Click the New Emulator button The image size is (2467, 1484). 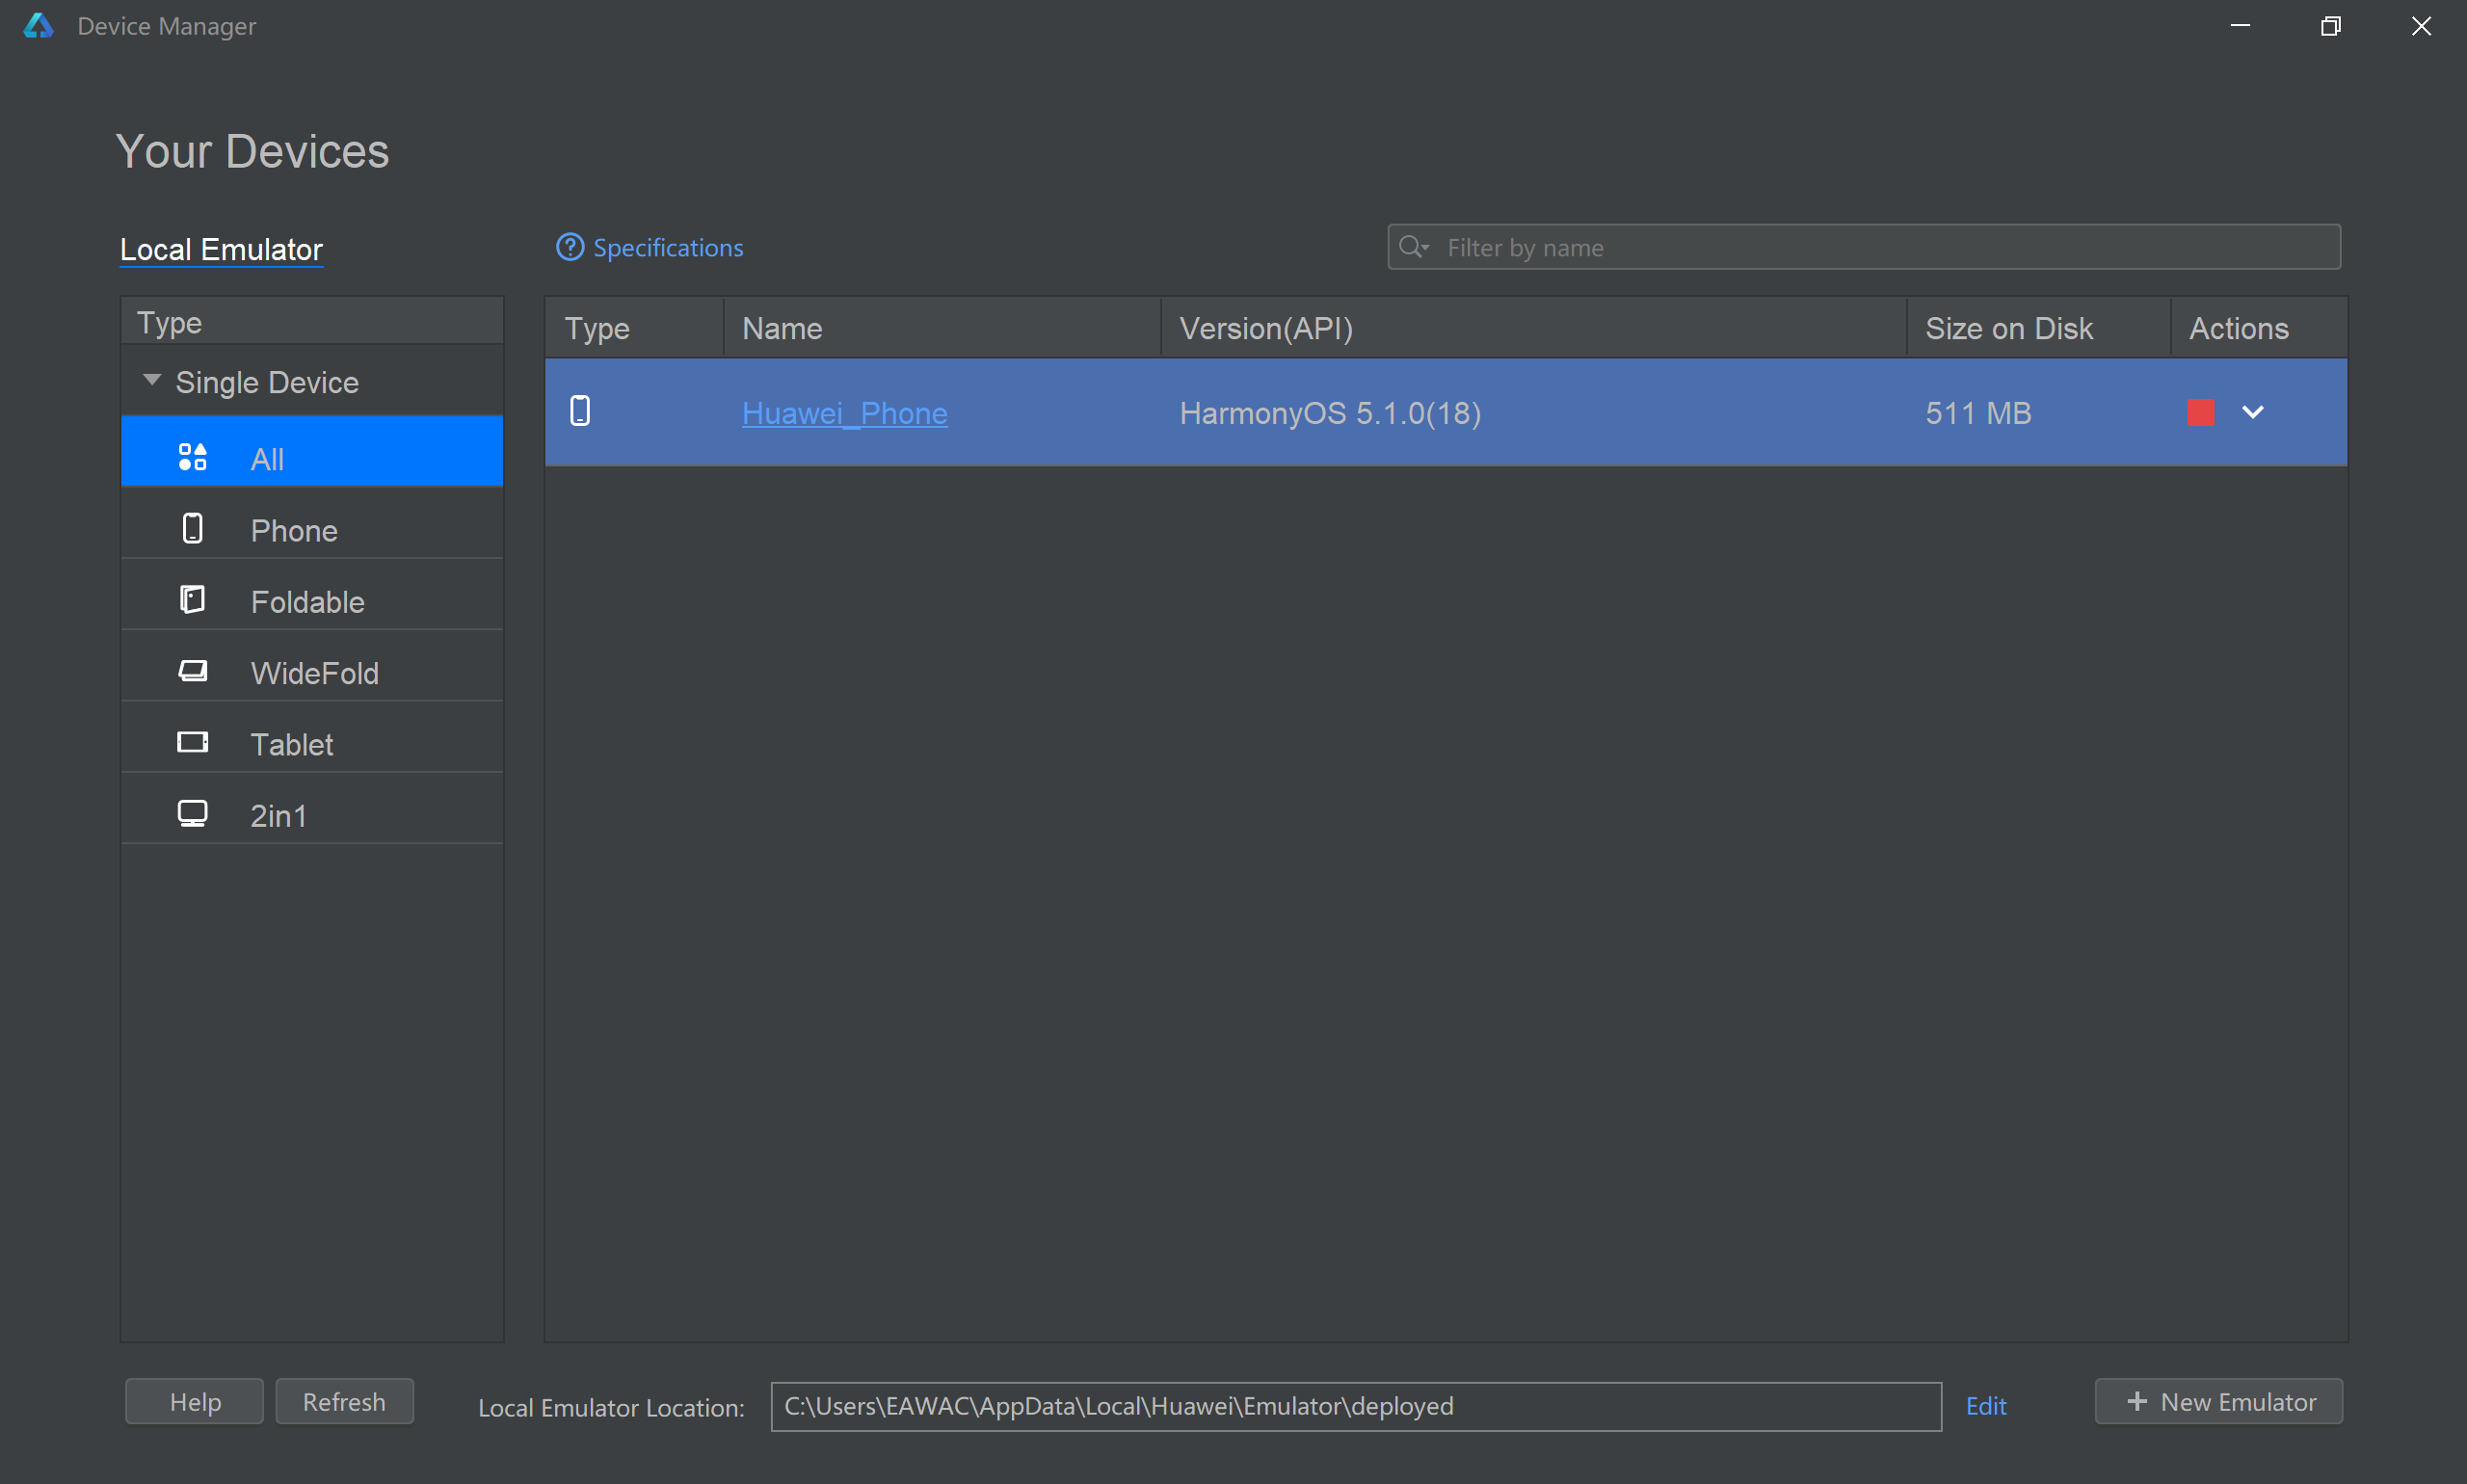(x=2218, y=1402)
